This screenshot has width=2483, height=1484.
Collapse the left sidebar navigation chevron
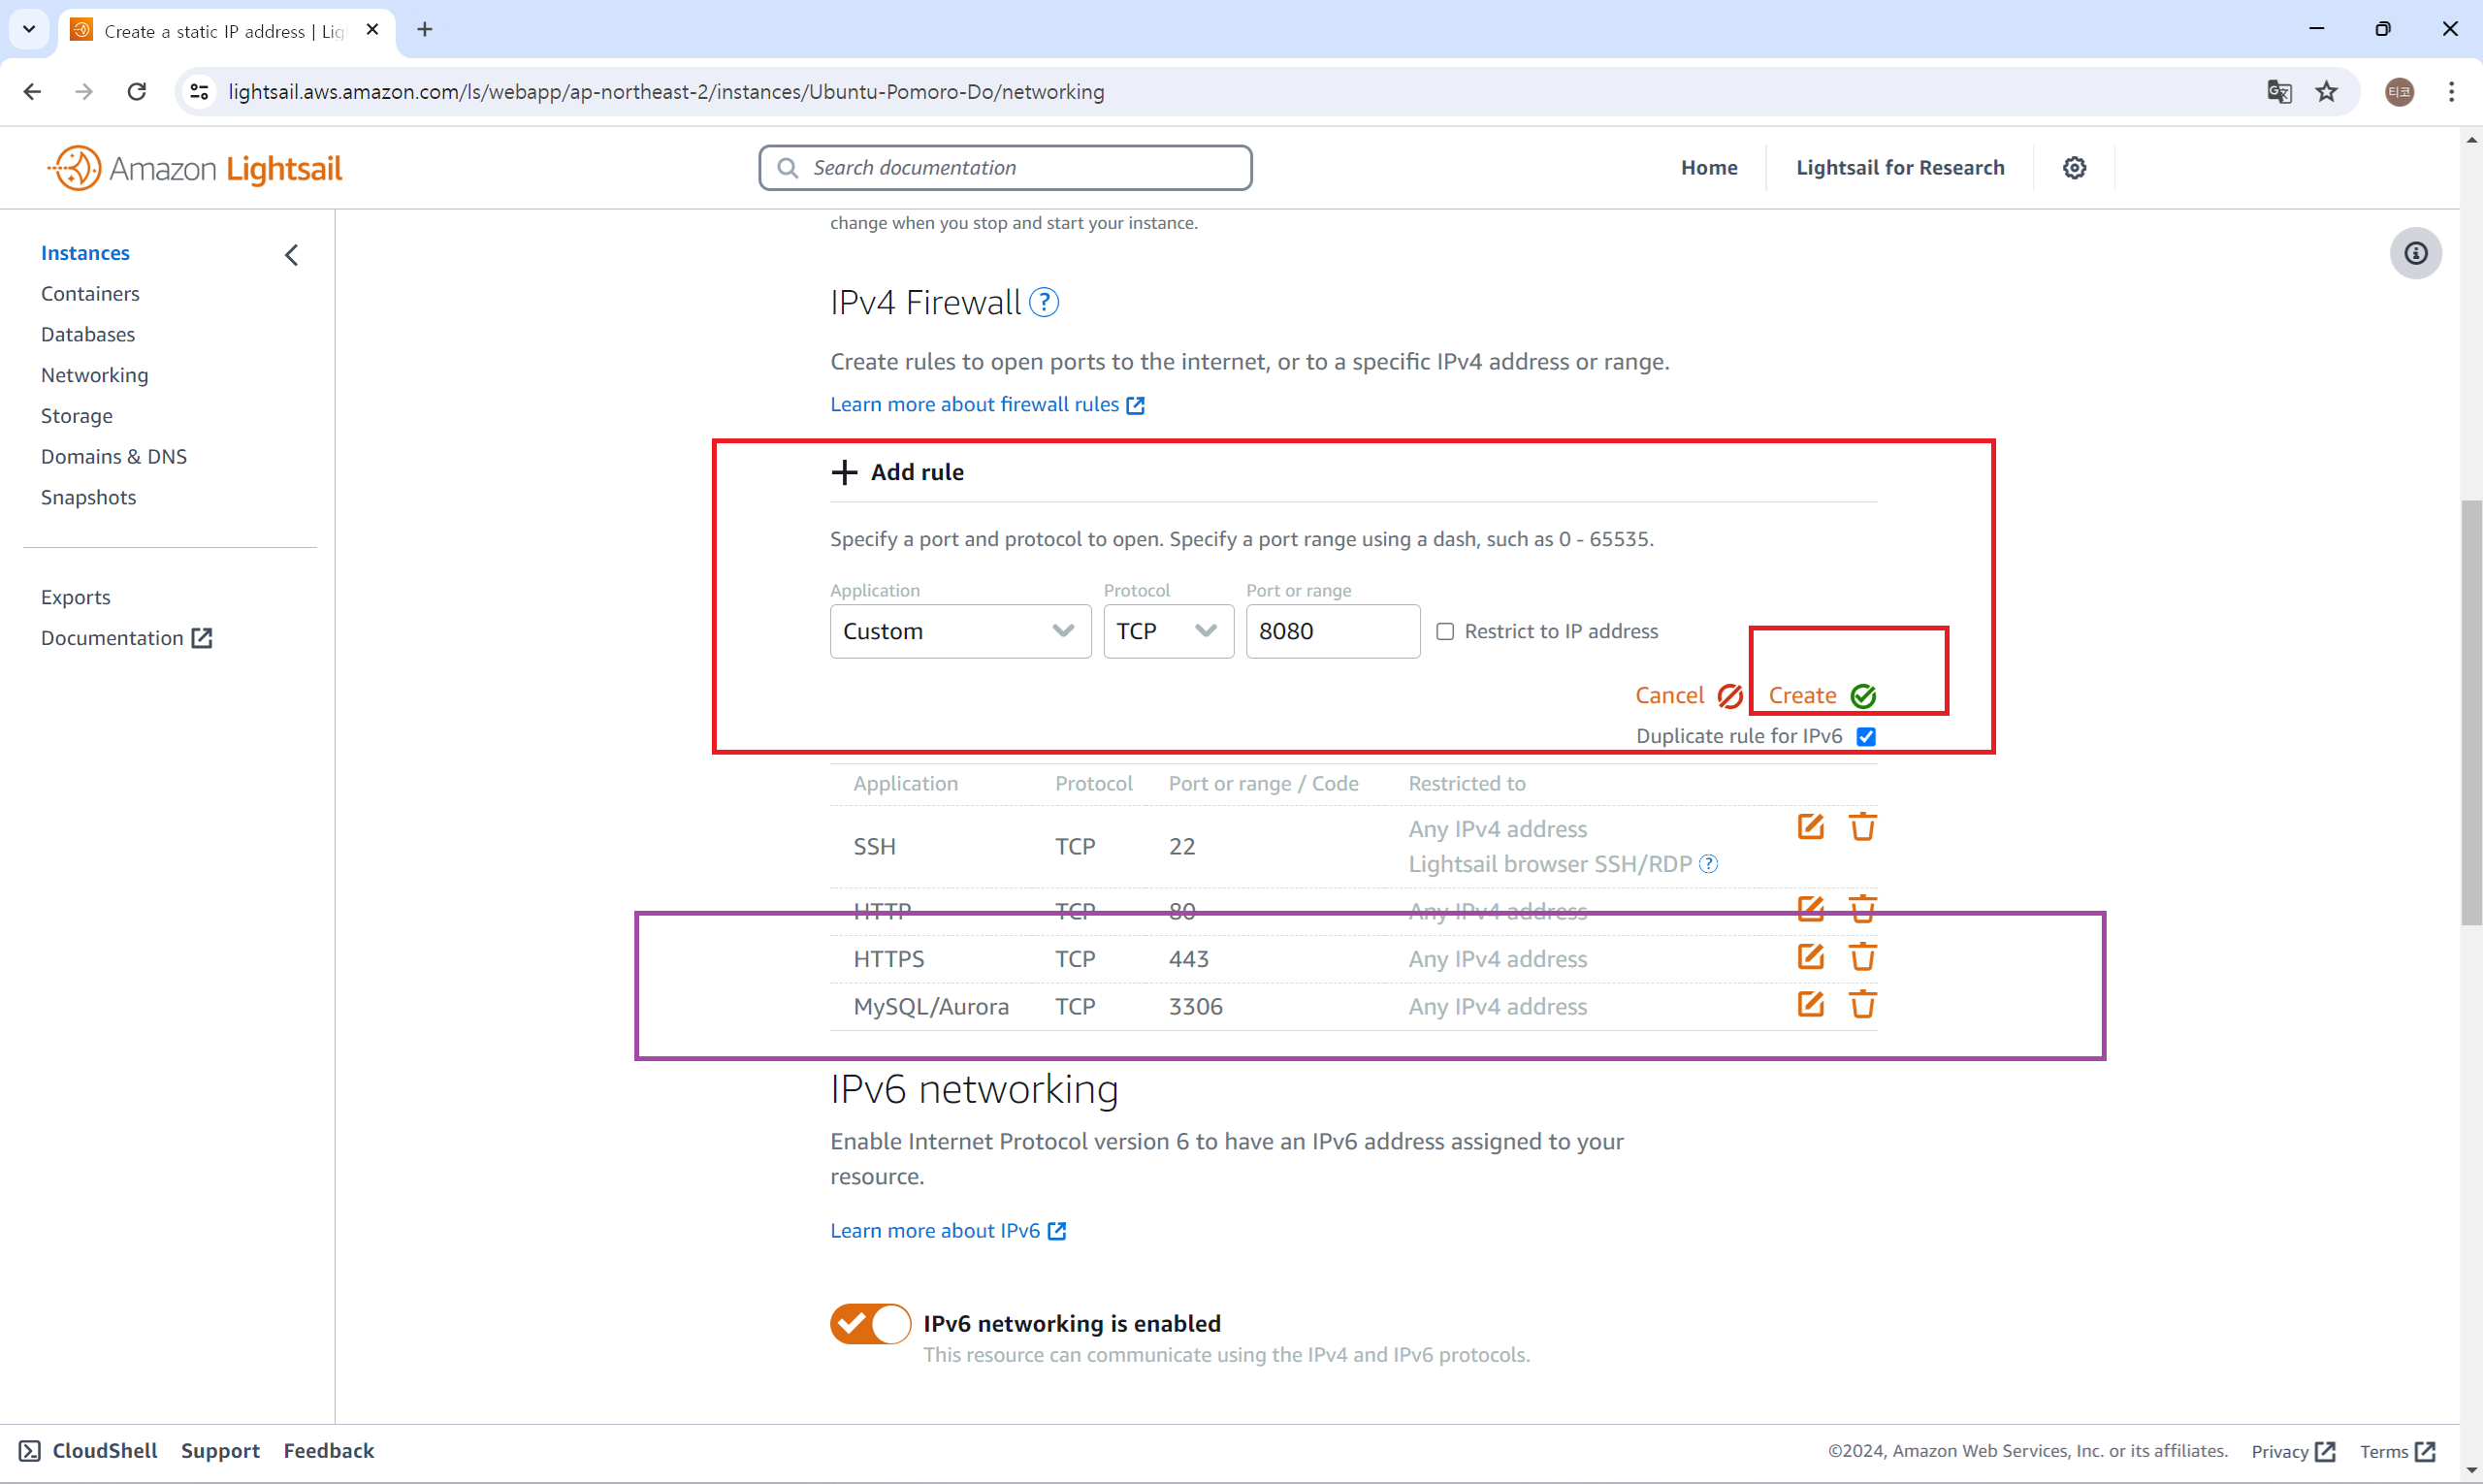point(291,255)
